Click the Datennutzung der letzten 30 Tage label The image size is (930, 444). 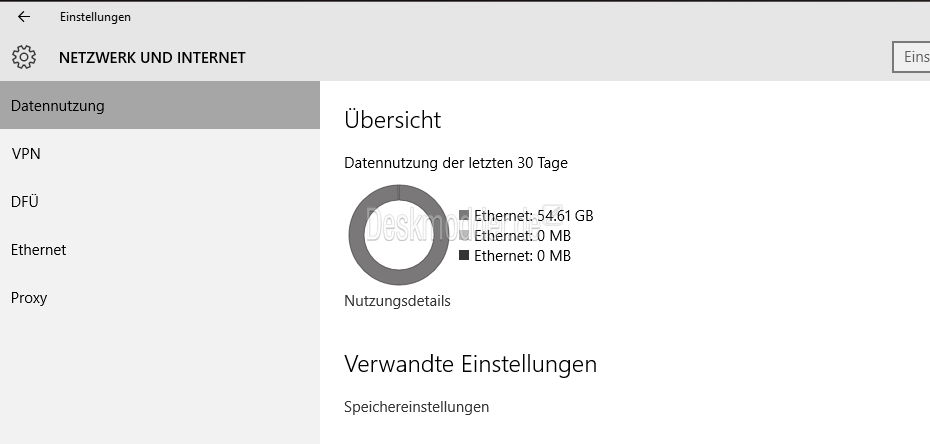[456, 162]
